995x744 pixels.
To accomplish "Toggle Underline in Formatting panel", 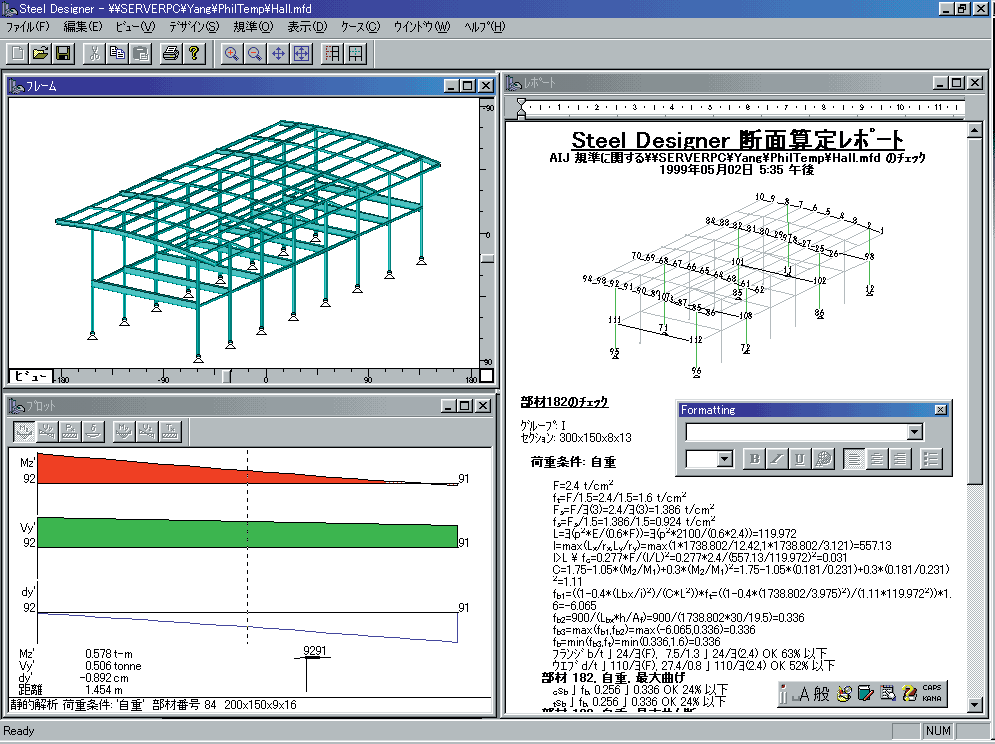I will [x=800, y=458].
